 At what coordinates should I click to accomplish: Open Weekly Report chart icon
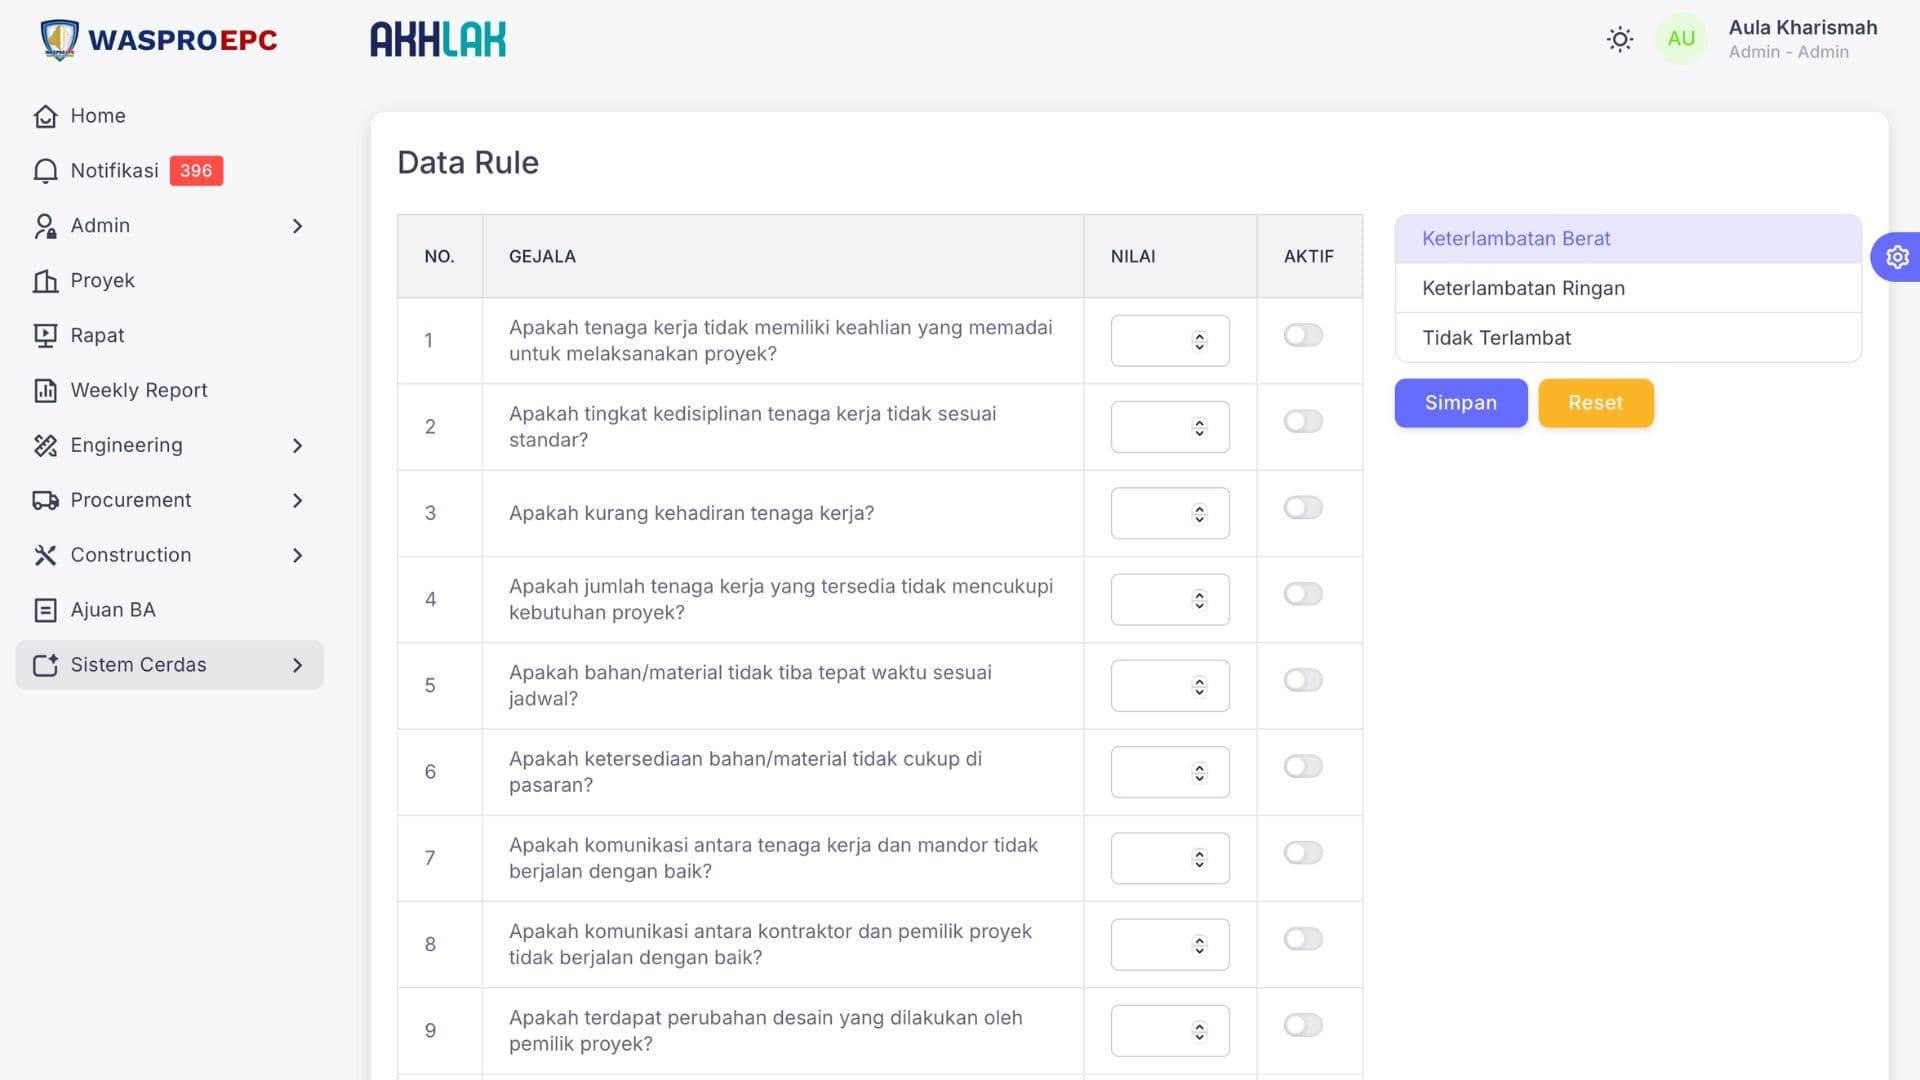(45, 391)
